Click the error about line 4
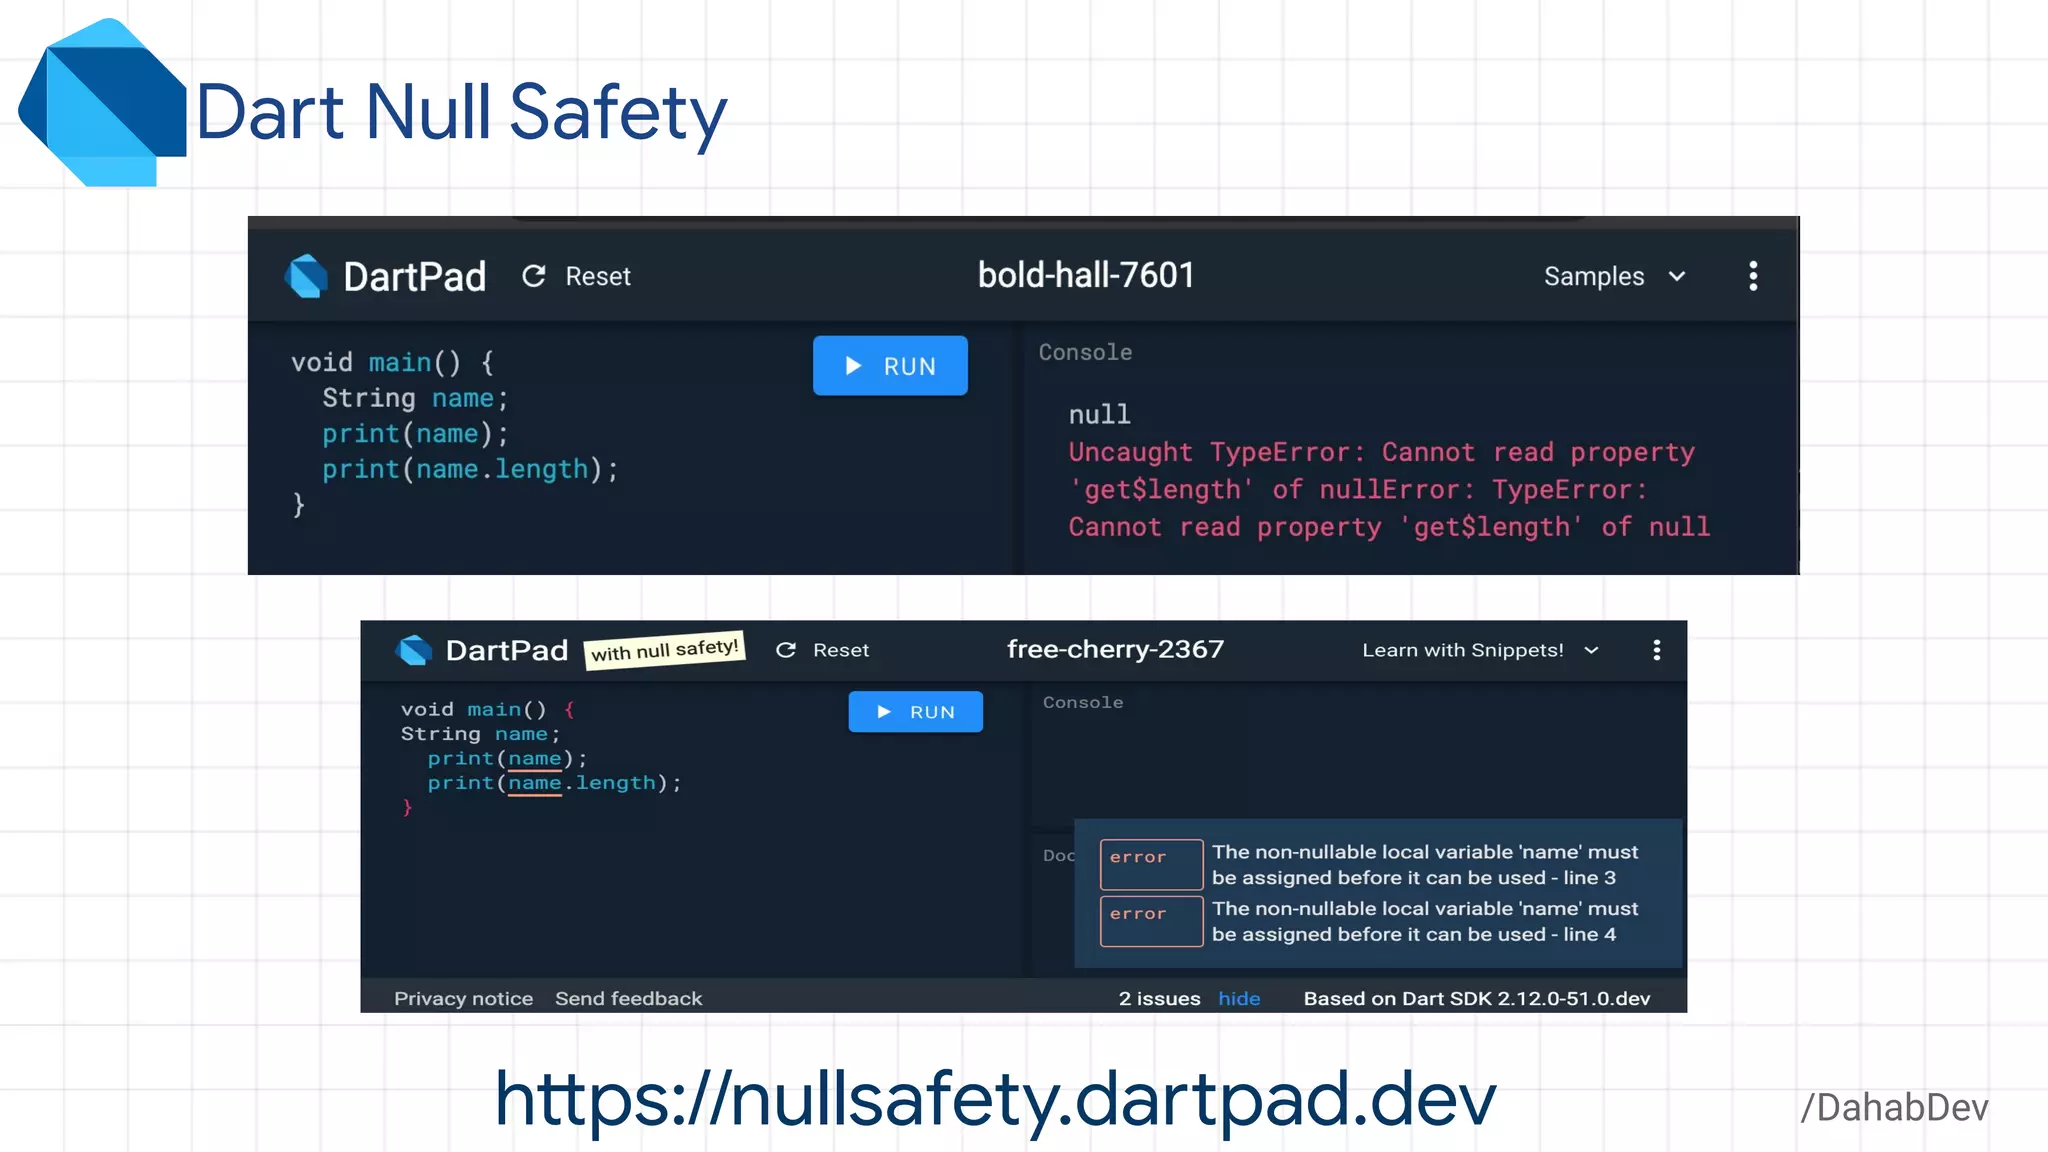 click(x=1370, y=921)
